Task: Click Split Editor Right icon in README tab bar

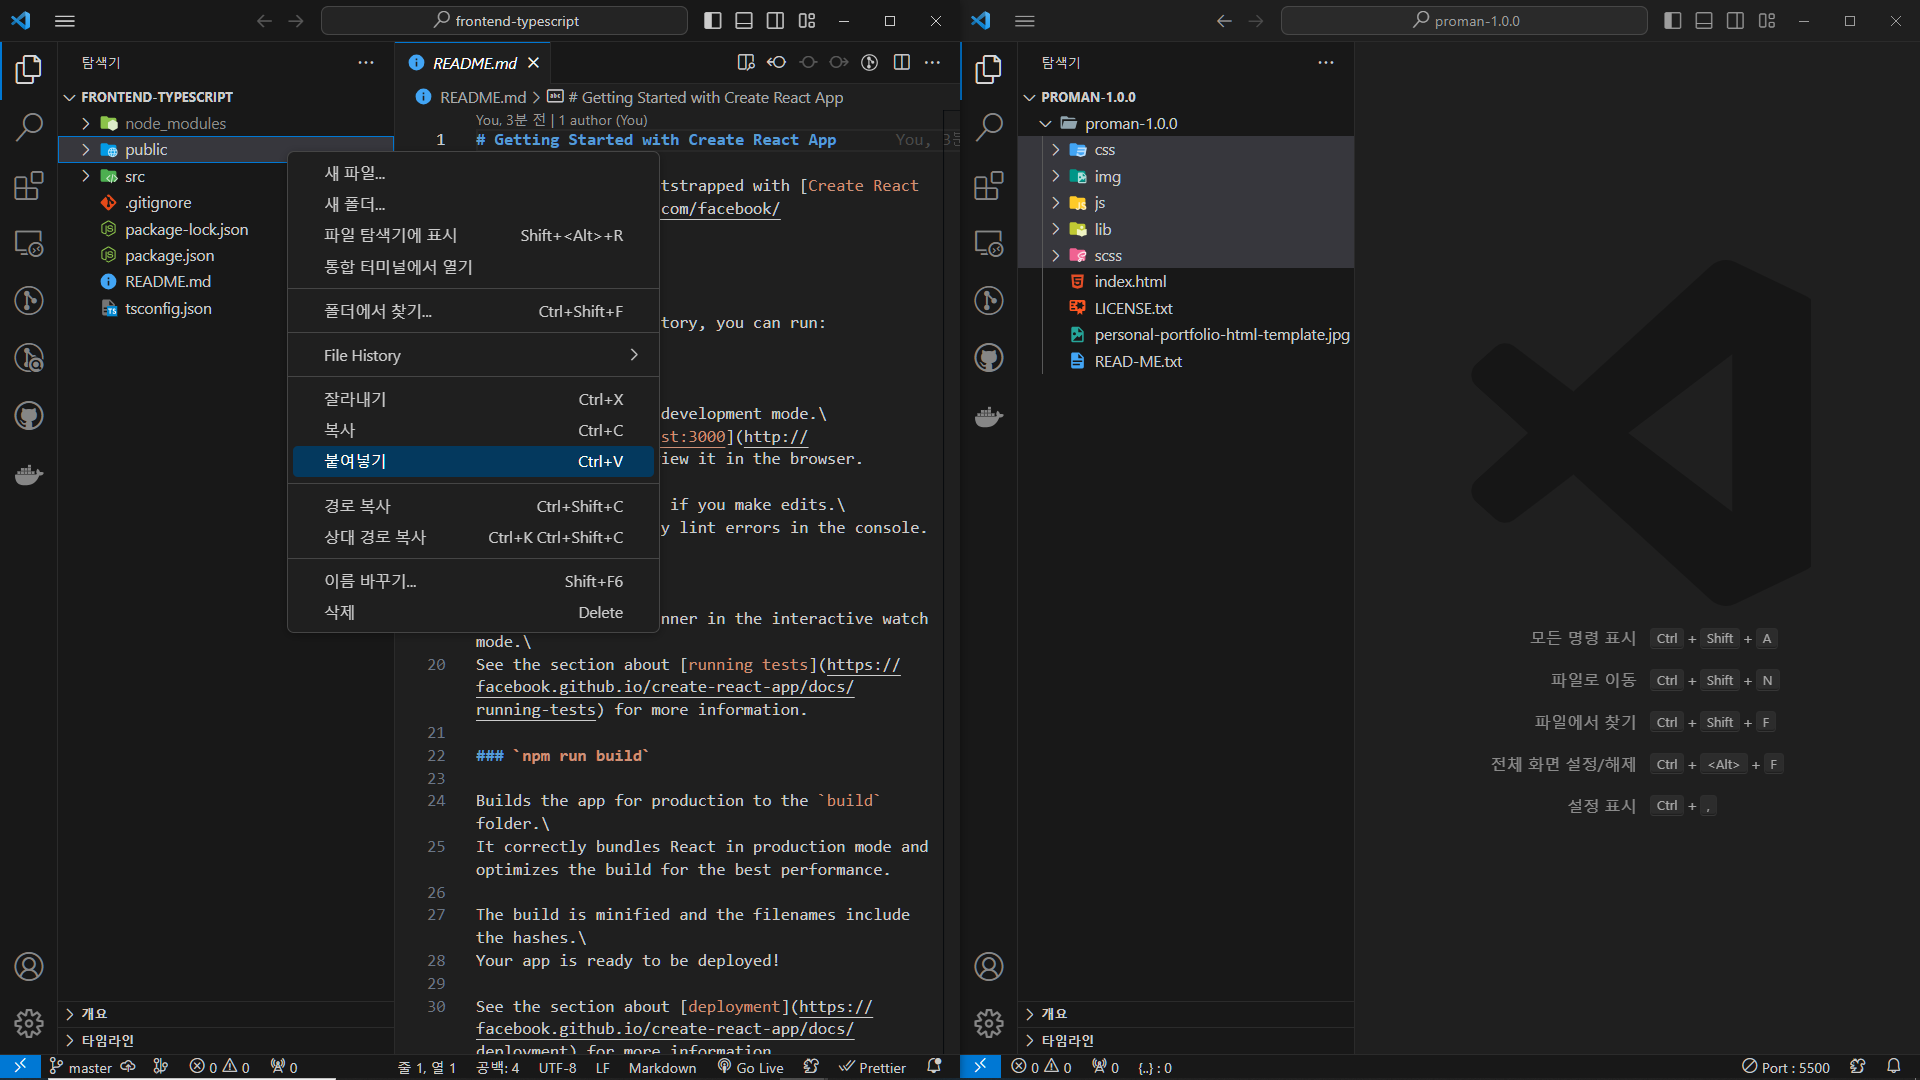Action: point(901,62)
